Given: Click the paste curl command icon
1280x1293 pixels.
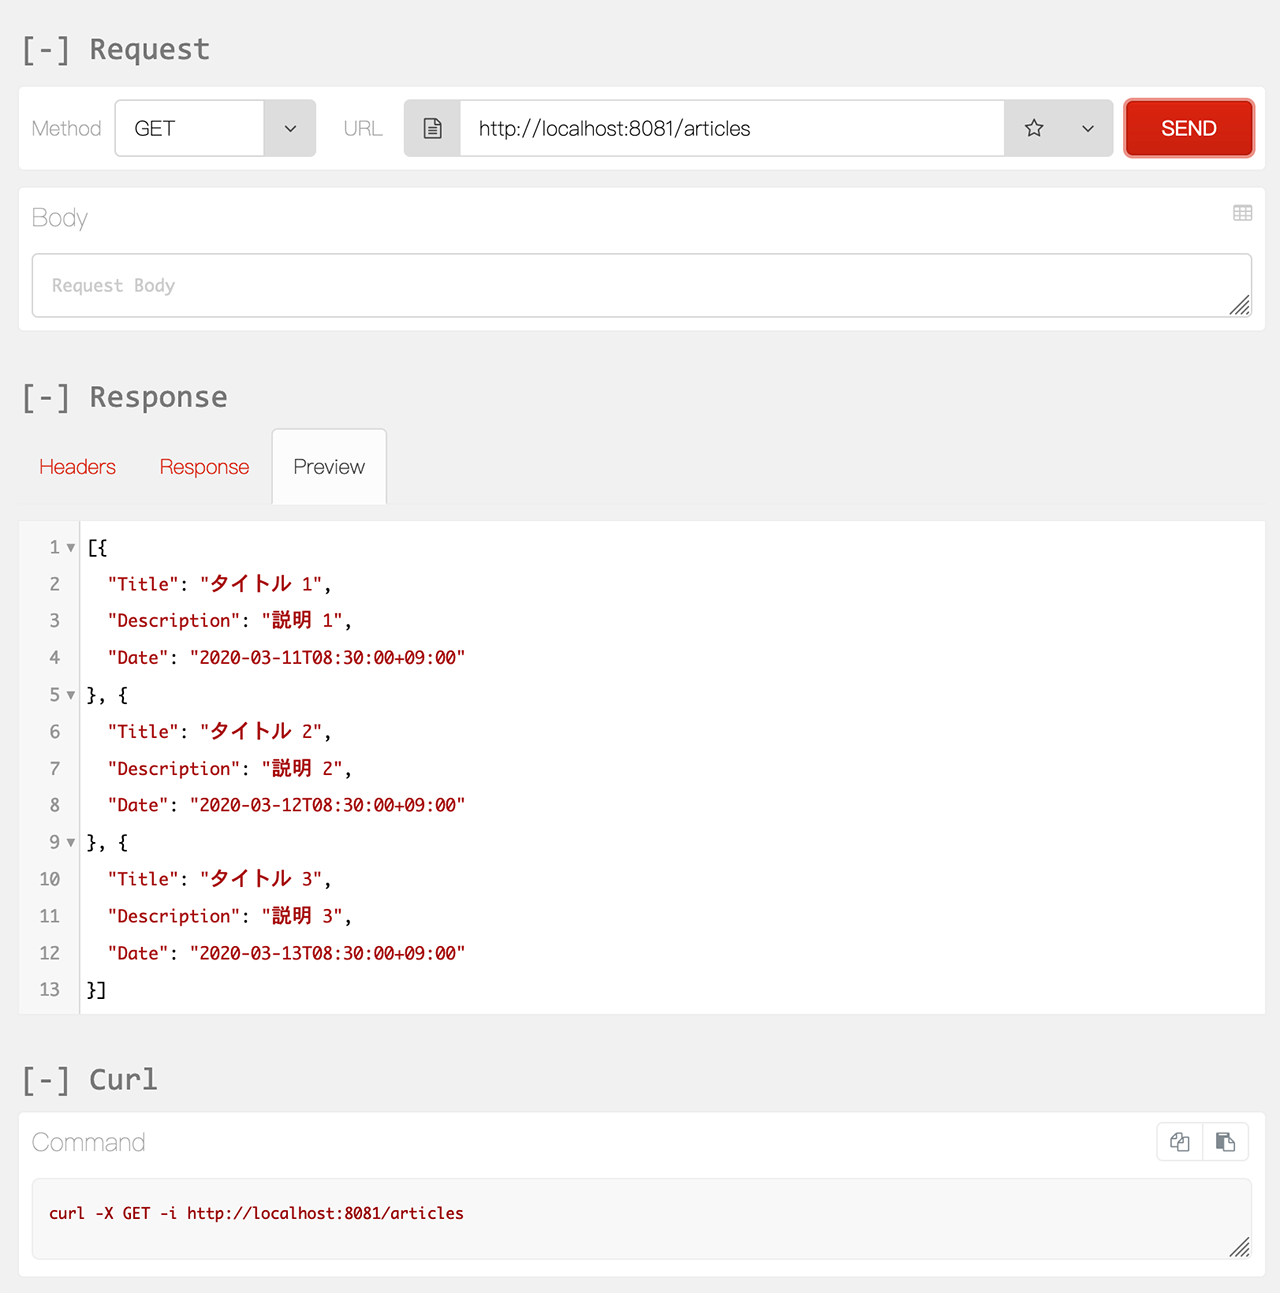Looking at the screenshot, I should pos(1225,1142).
